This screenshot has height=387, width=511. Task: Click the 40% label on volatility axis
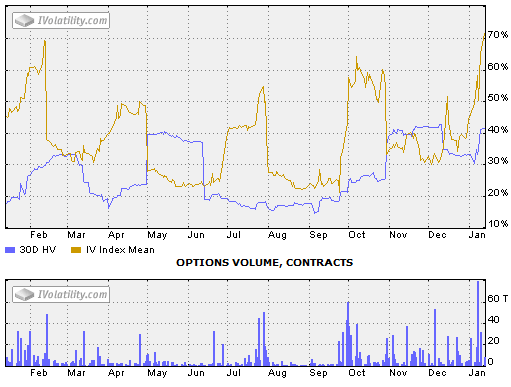coord(497,129)
